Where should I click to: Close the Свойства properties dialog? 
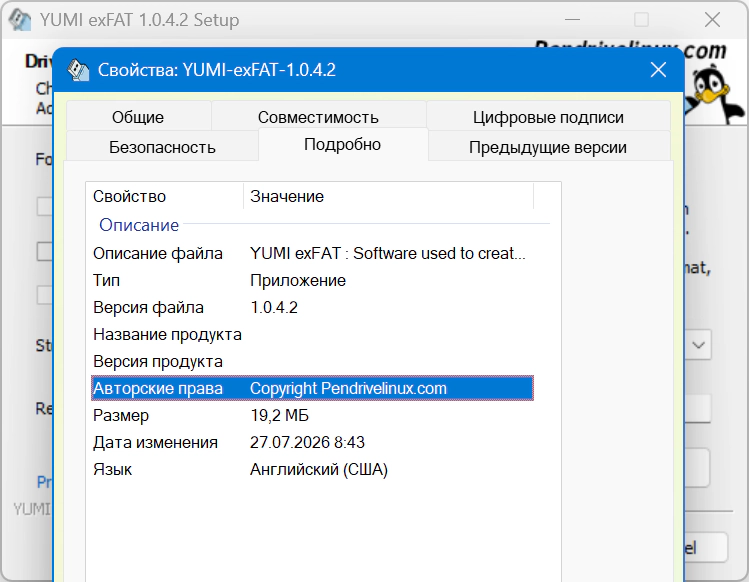(x=658, y=70)
